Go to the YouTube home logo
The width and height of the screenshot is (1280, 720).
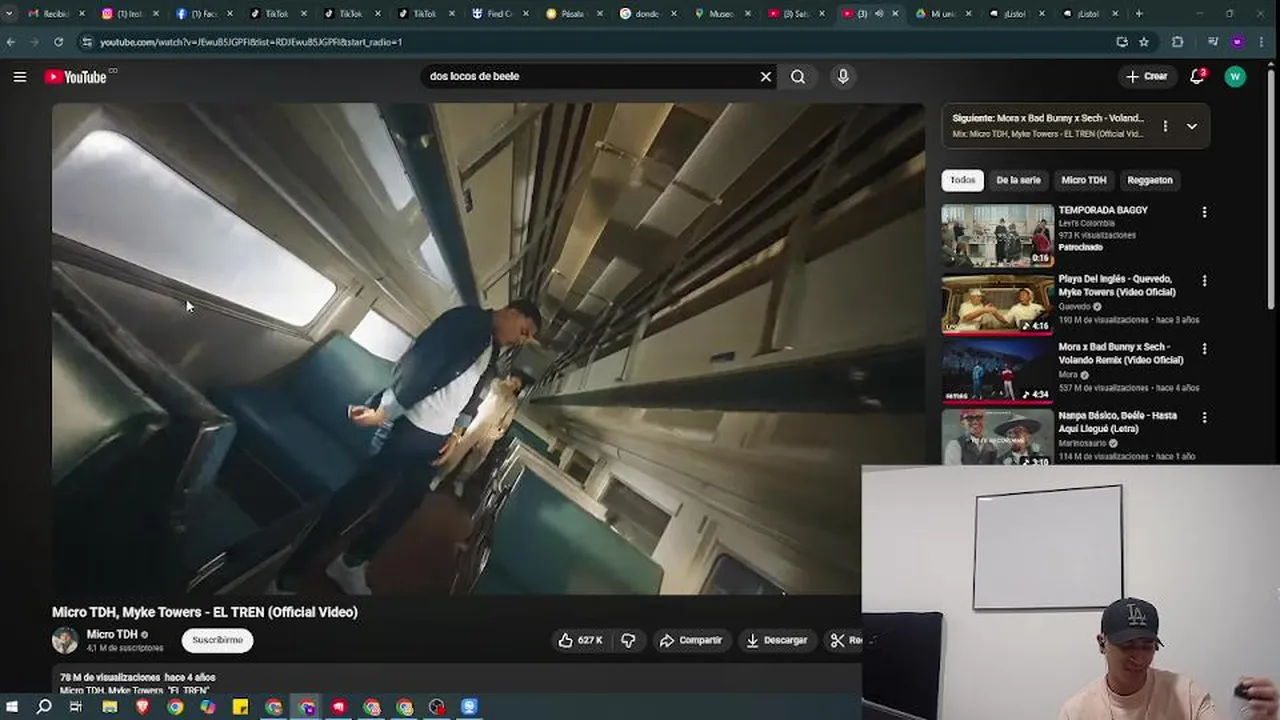coord(76,77)
